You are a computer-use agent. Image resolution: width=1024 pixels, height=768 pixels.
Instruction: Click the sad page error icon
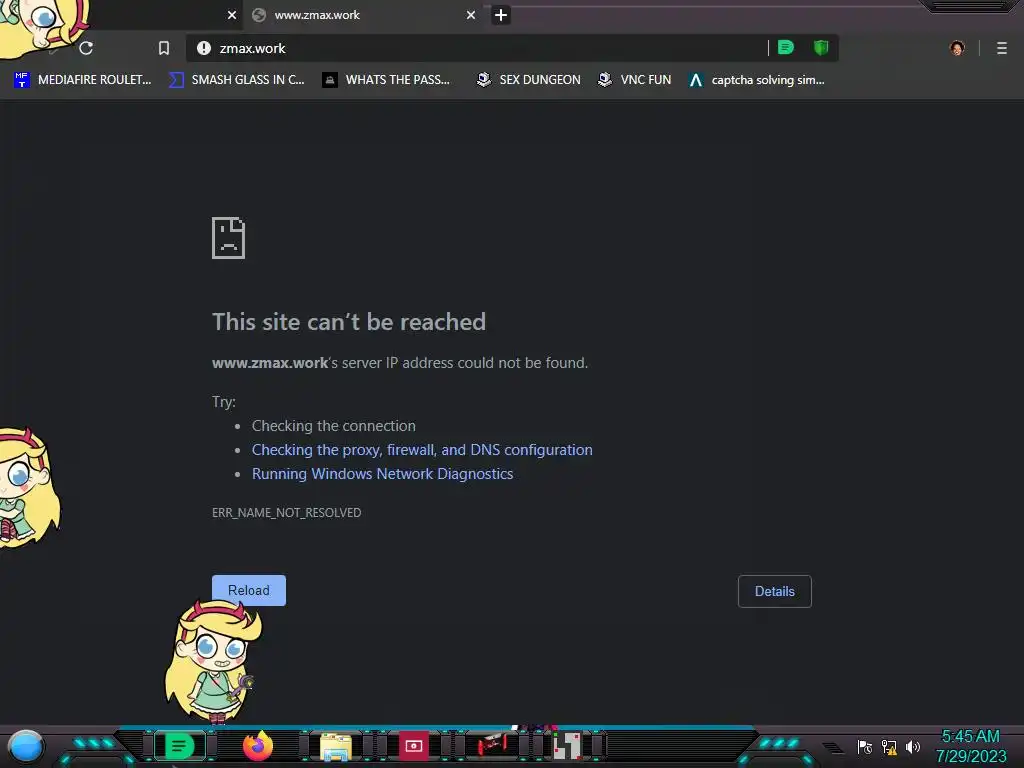[x=229, y=238]
